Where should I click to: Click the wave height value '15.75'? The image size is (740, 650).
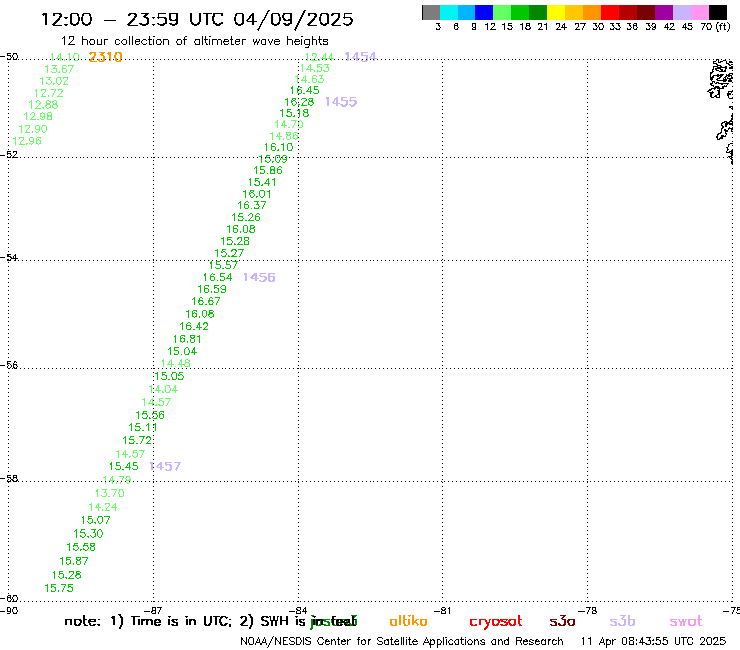pos(59,588)
